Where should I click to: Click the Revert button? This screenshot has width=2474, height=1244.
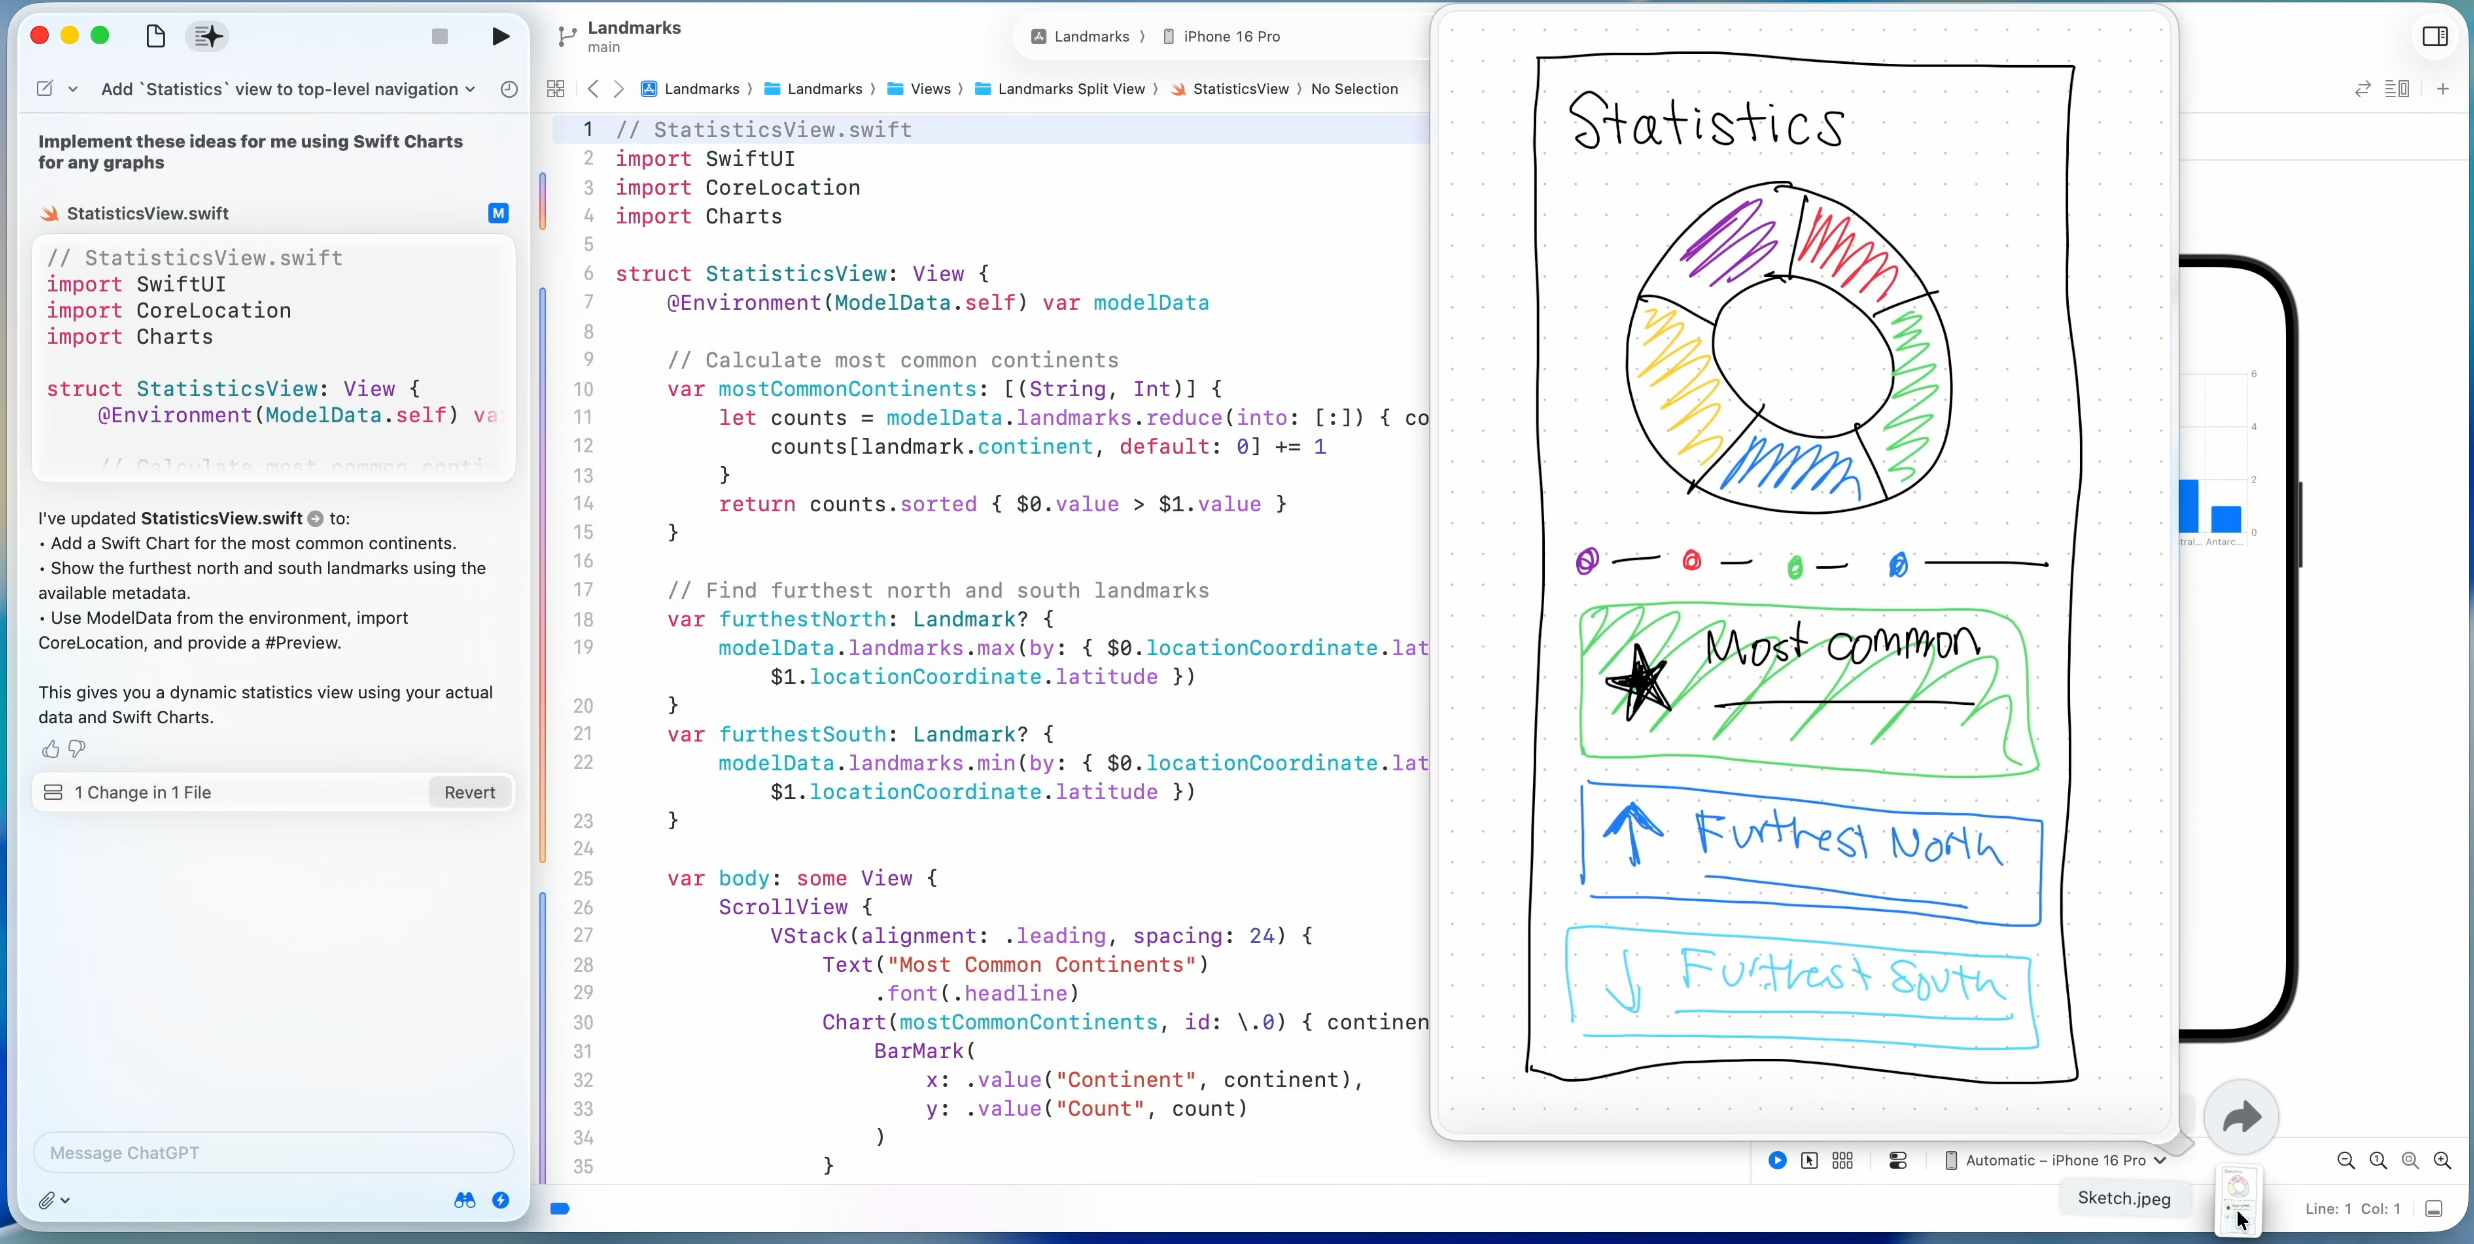(469, 792)
